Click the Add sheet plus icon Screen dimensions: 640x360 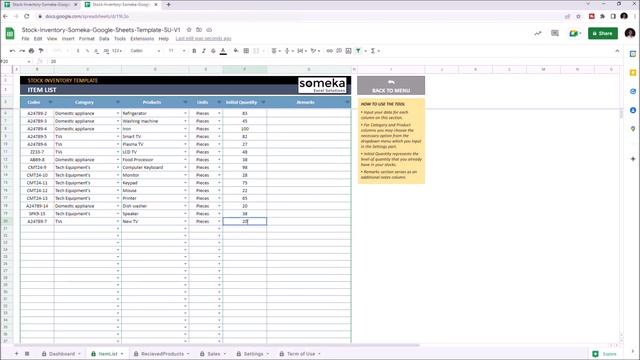point(17,354)
